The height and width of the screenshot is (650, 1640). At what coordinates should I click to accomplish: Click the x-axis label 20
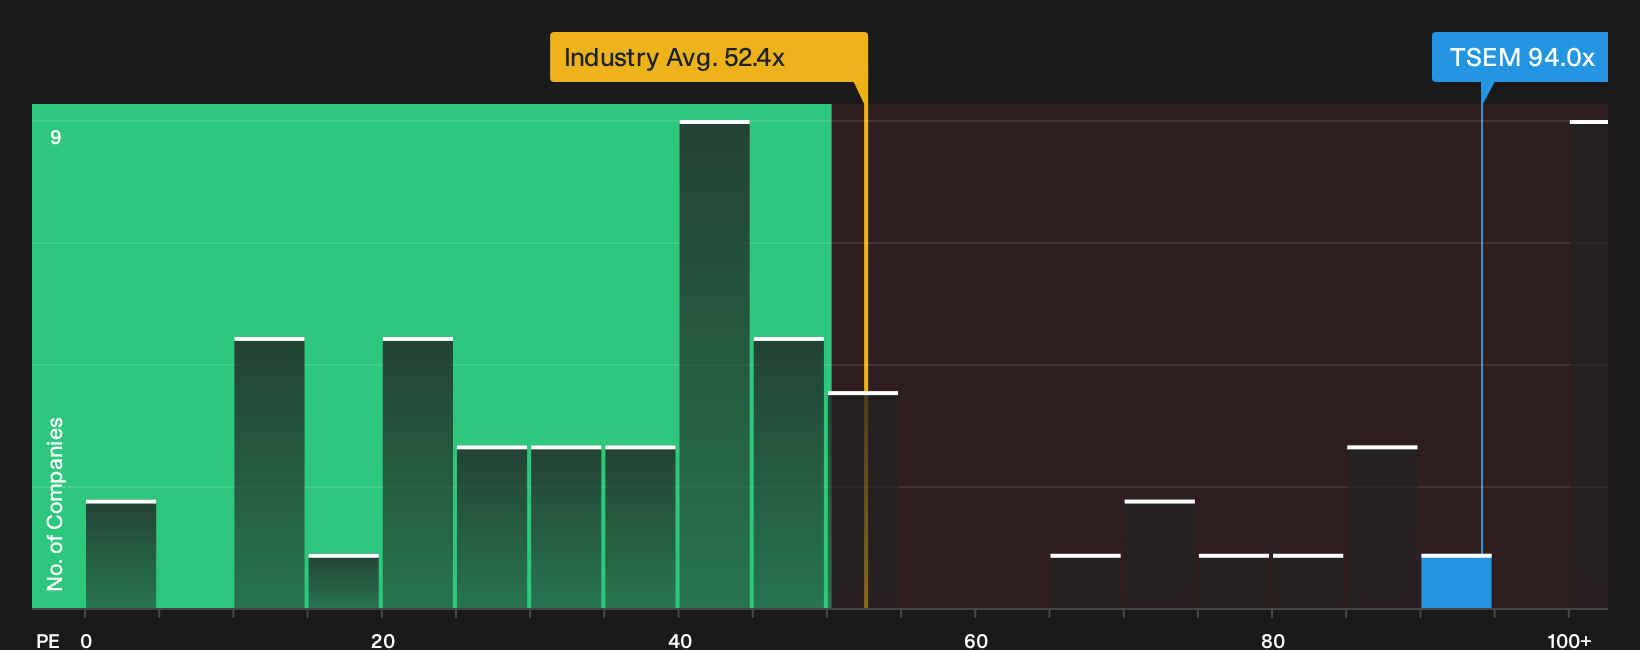click(382, 640)
